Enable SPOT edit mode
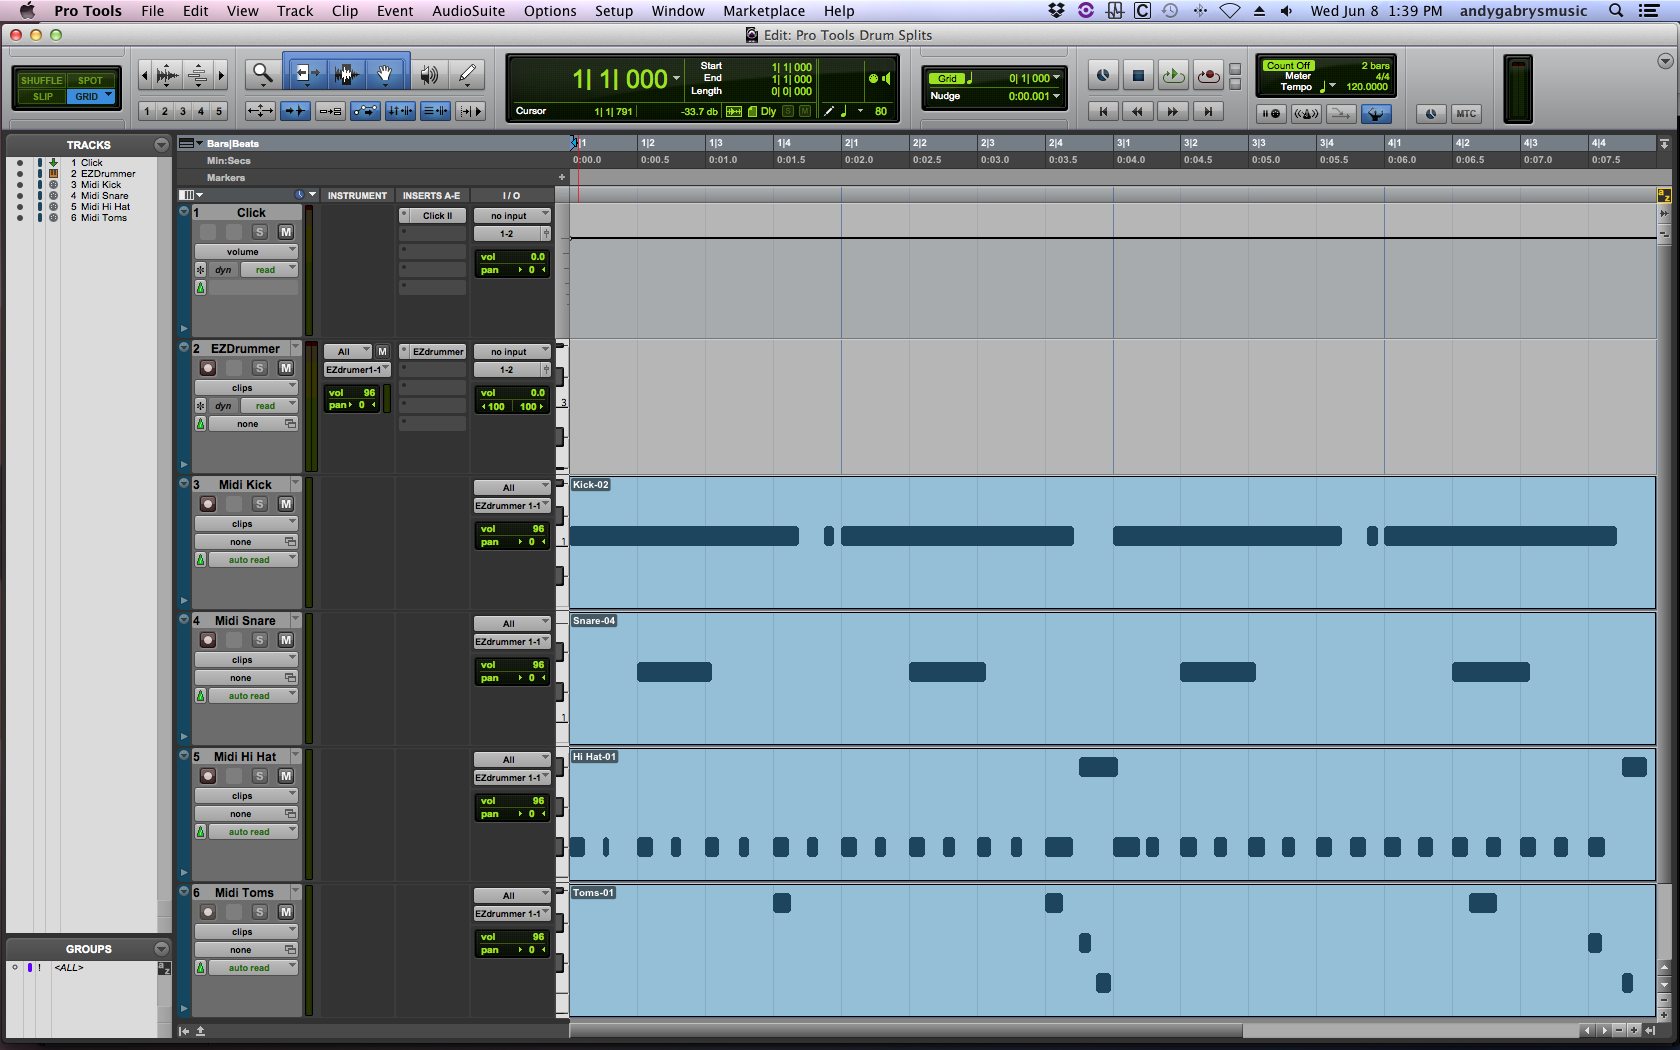 tap(91, 80)
